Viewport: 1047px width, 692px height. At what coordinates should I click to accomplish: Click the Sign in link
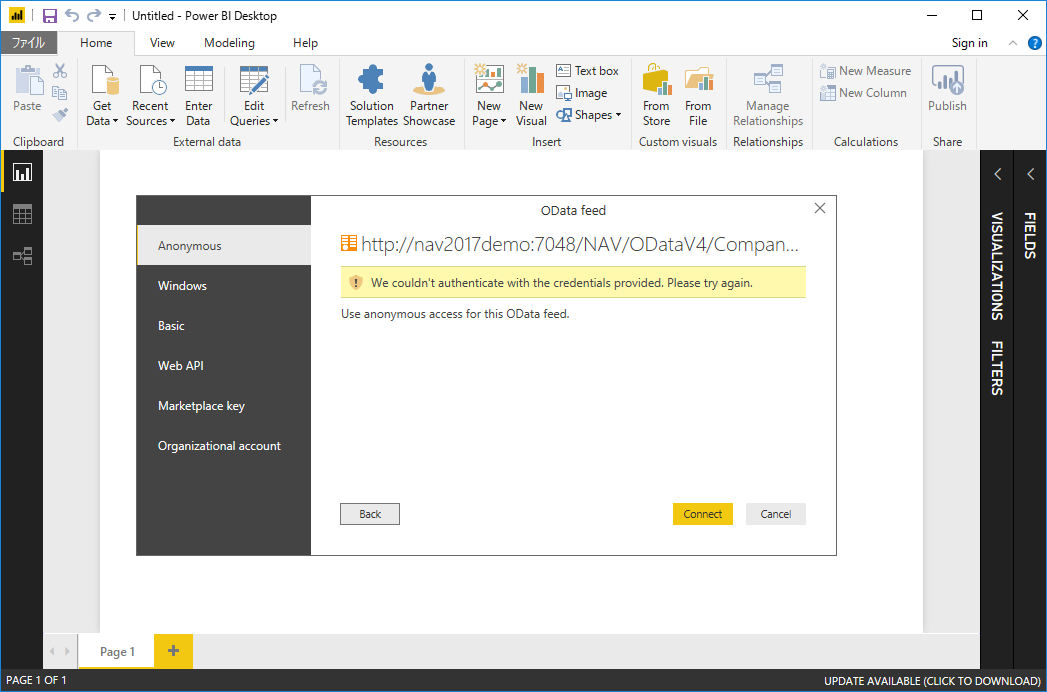[x=970, y=43]
